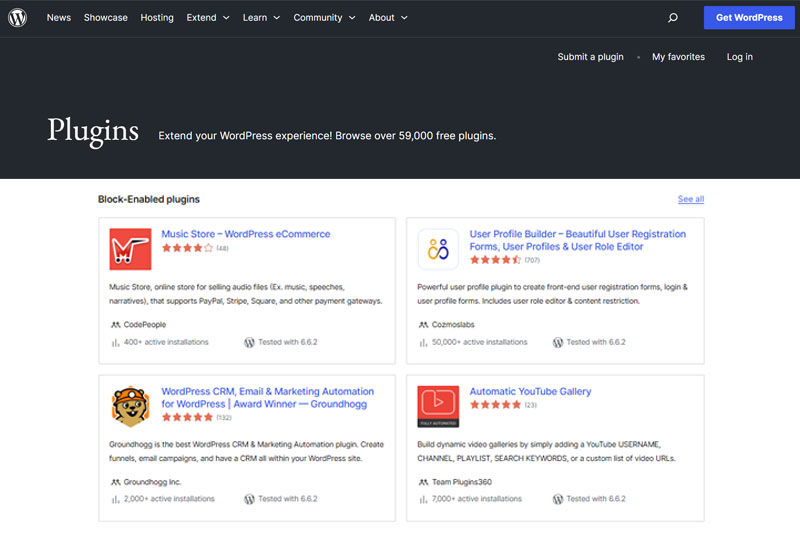This screenshot has height=533, width=800.
Task: Click the (23) review count
Action: [x=531, y=405]
